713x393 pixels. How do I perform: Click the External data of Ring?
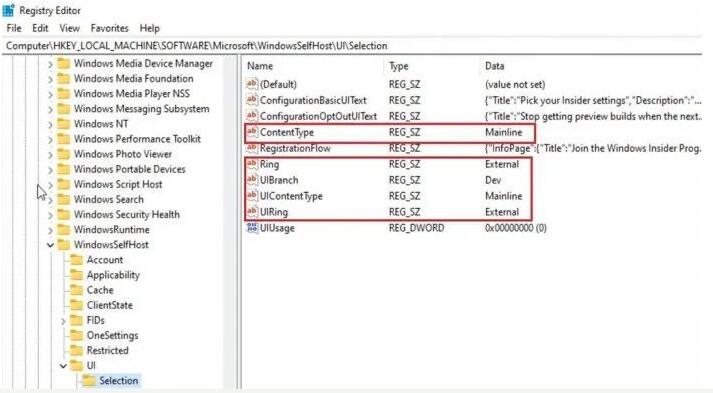(x=502, y=164)
